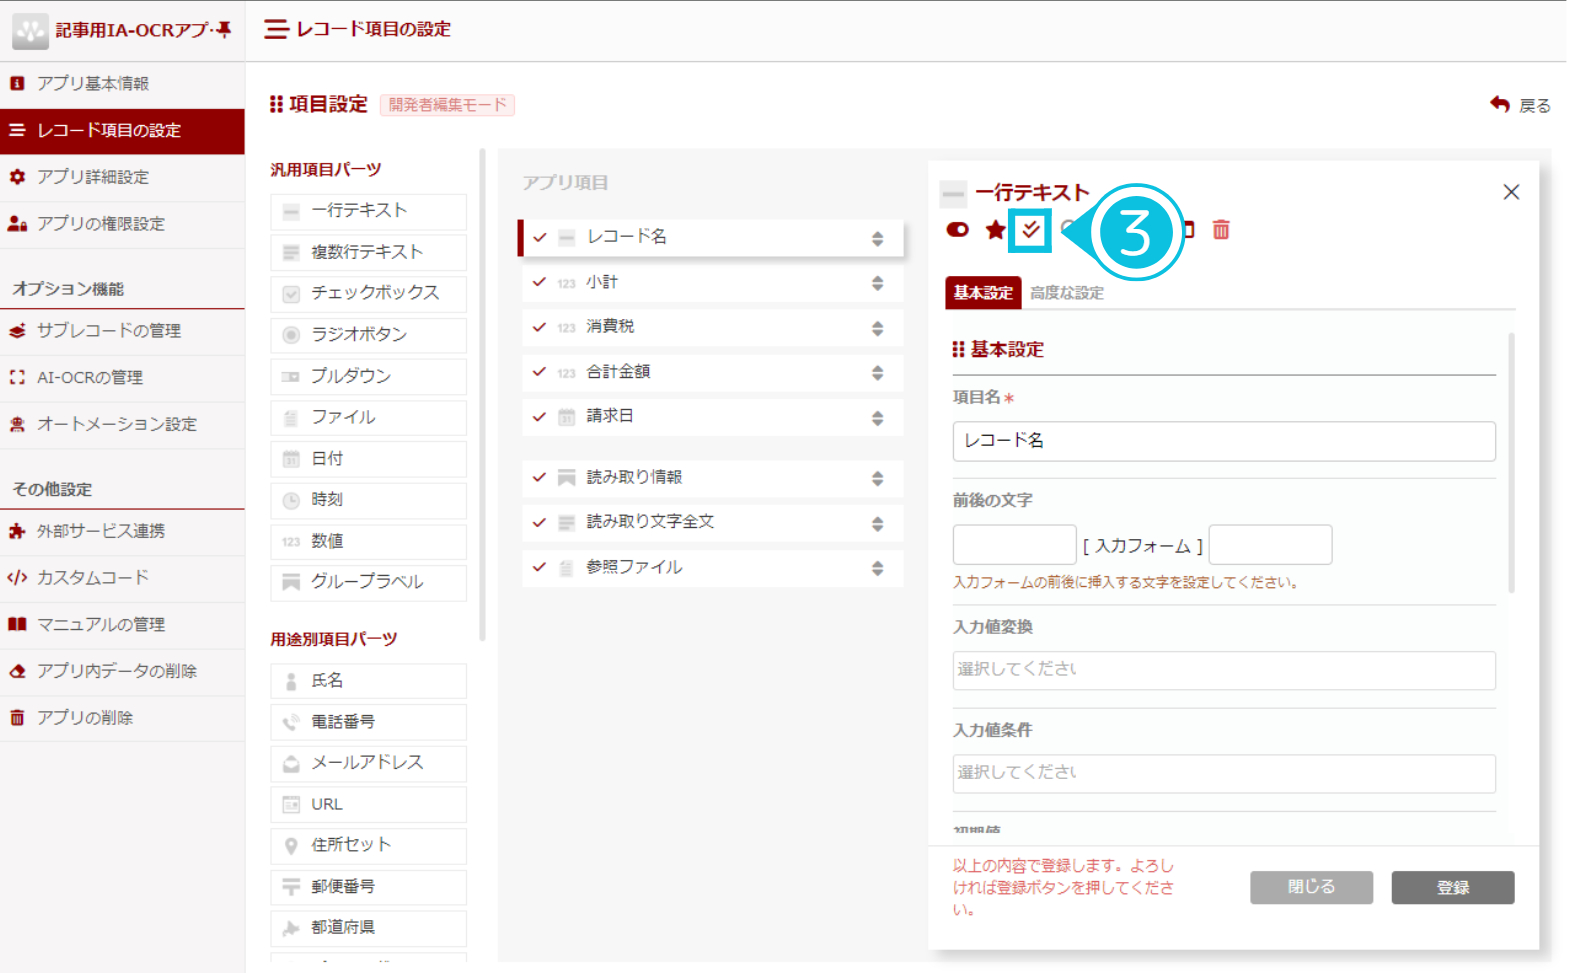Click the 数値 123 part icon
The width and height of the screenshot is (1571, 973).
click(x=291, y=542)
